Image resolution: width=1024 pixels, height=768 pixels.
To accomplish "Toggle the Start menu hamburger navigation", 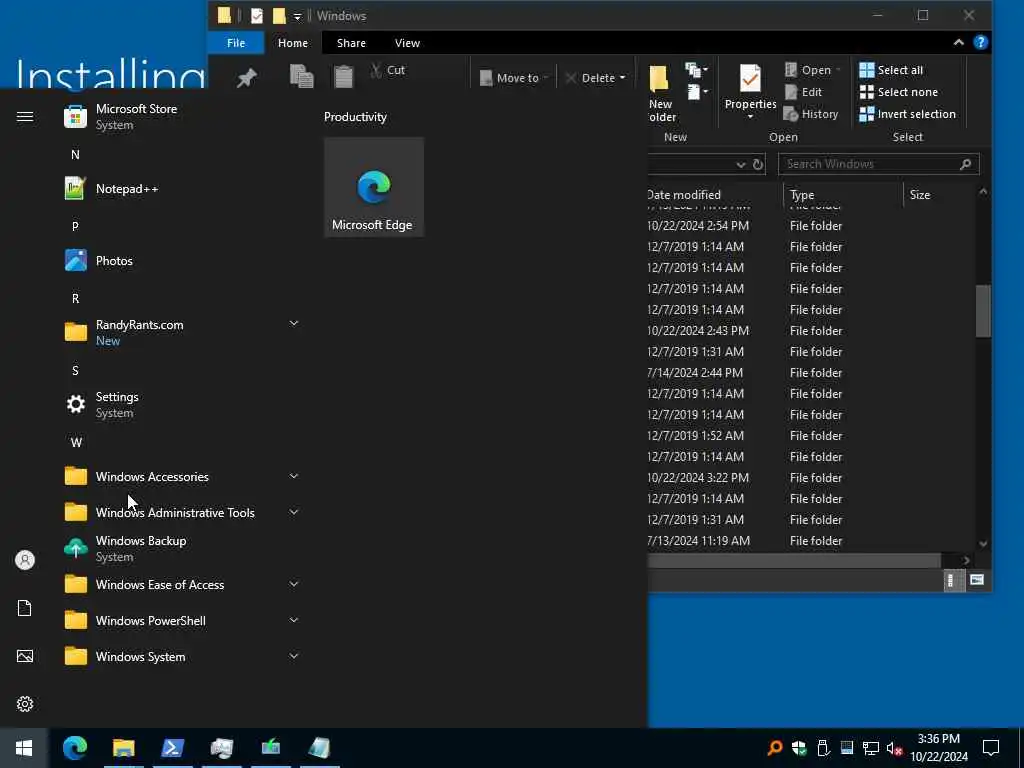I will pyautogui.click(x=25, y=116).
